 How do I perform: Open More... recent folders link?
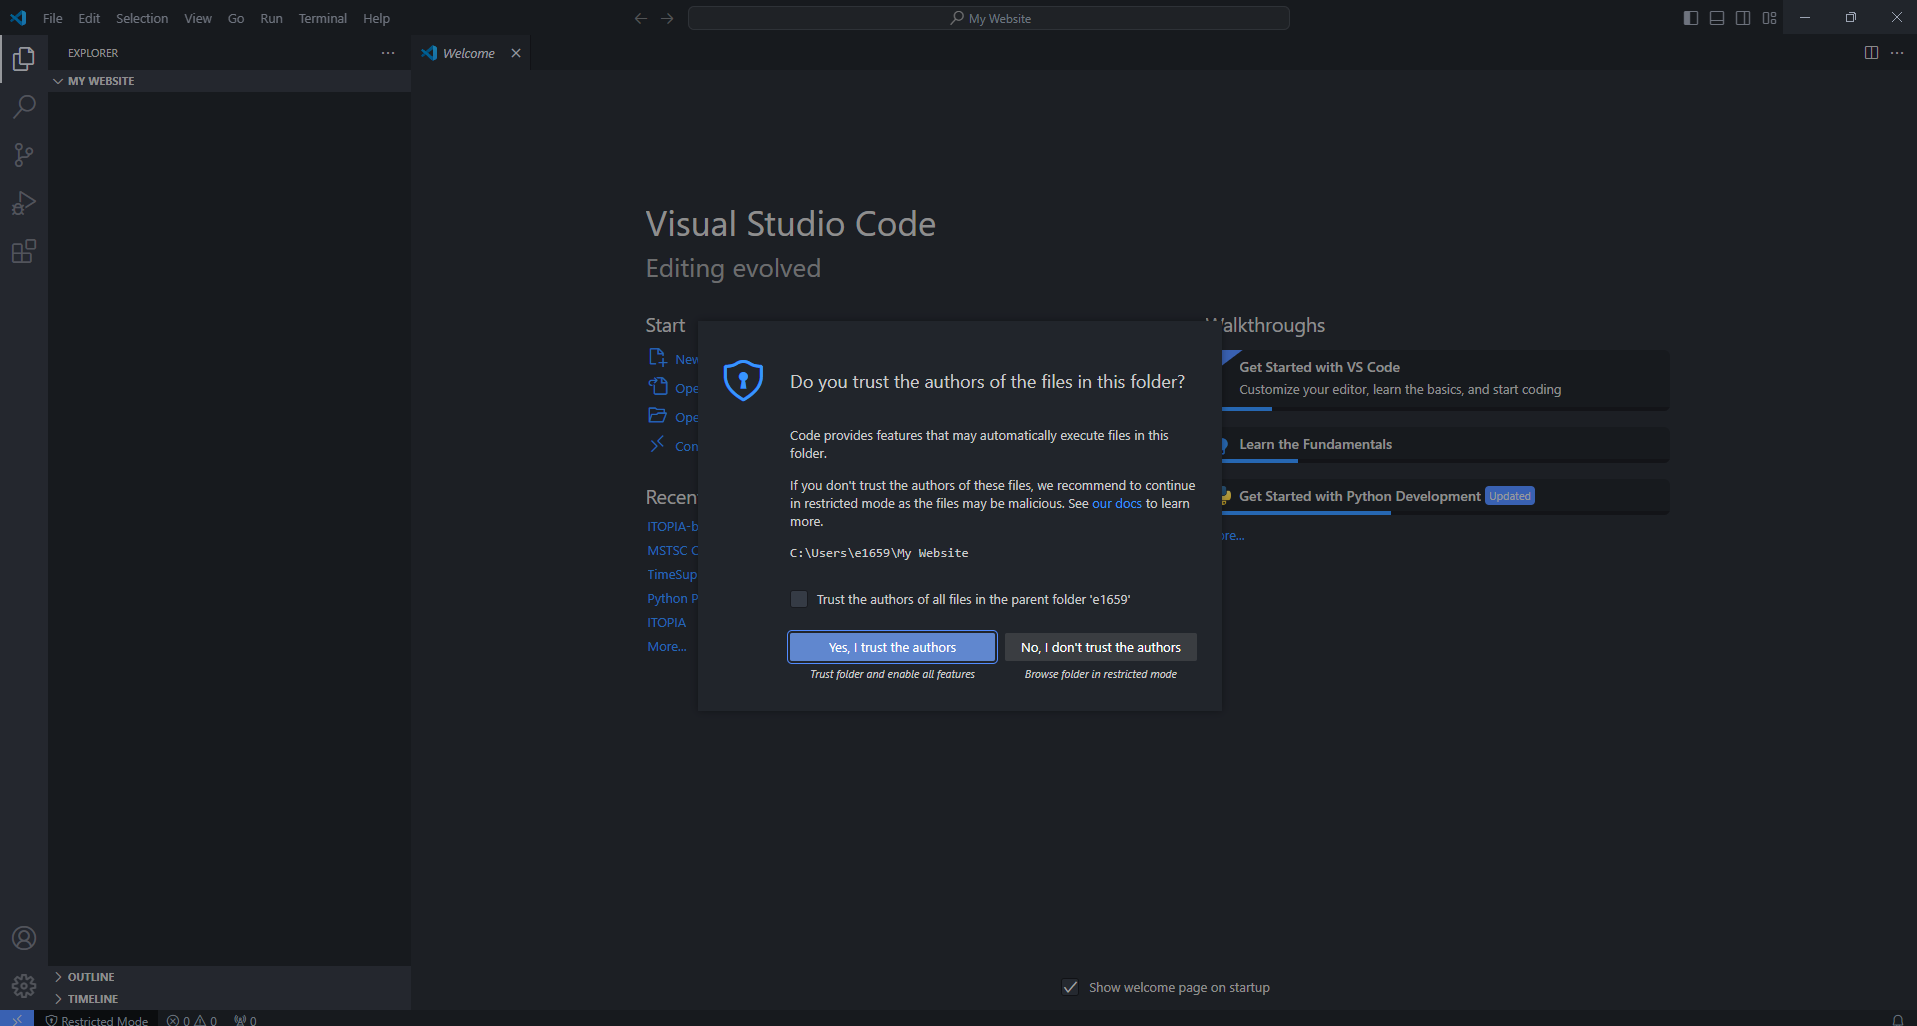(x=666, y=646)
